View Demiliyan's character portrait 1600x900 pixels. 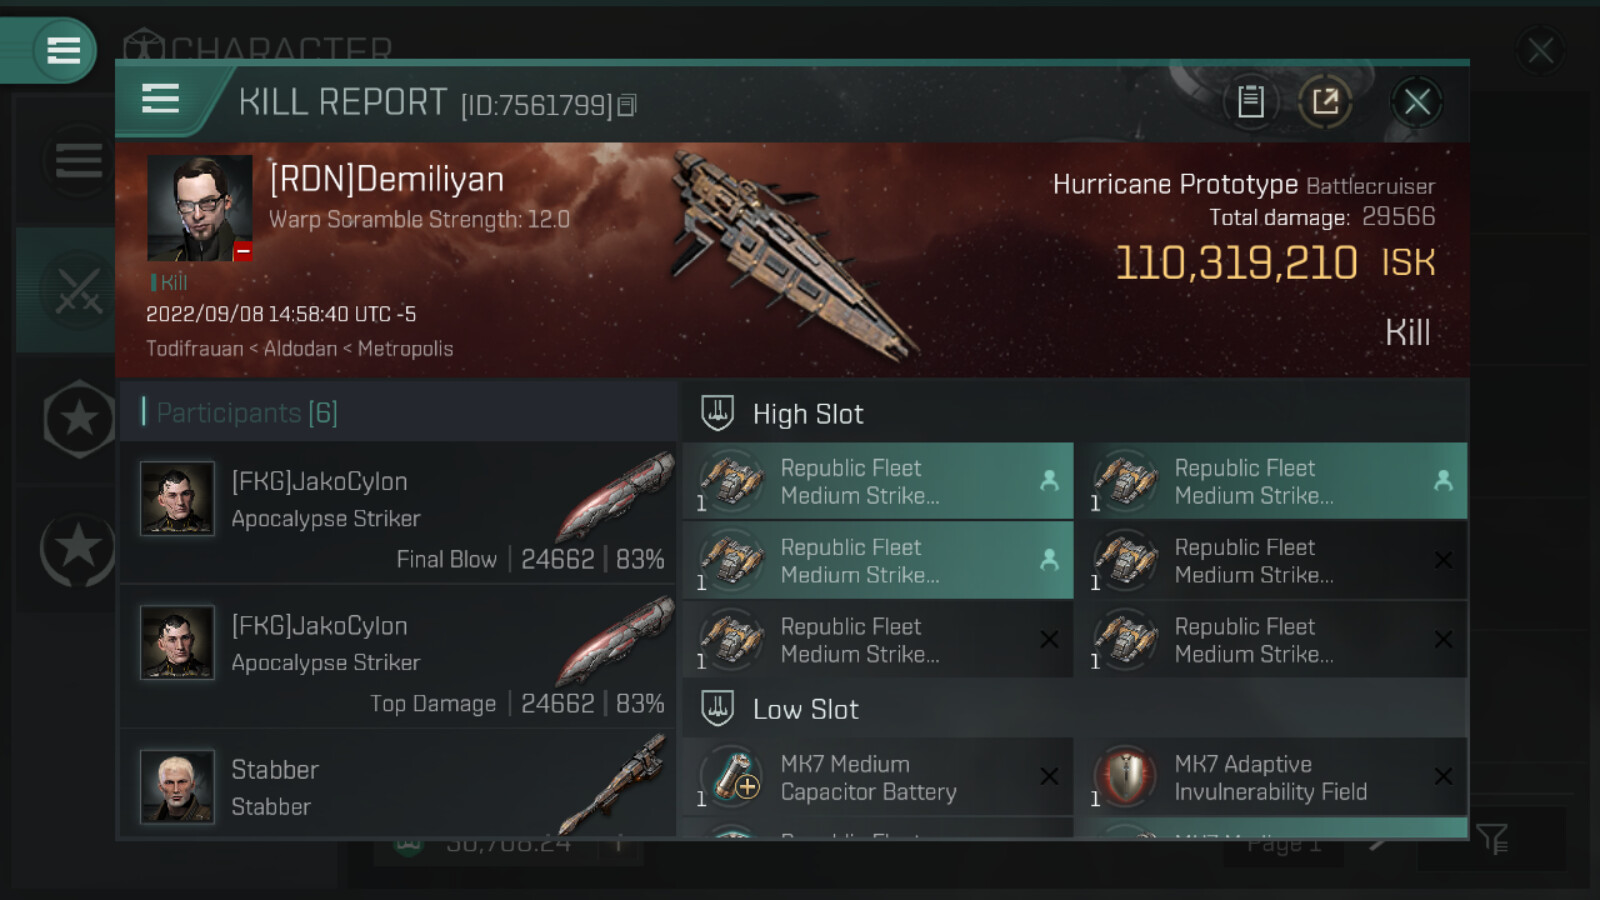point(200,208)
